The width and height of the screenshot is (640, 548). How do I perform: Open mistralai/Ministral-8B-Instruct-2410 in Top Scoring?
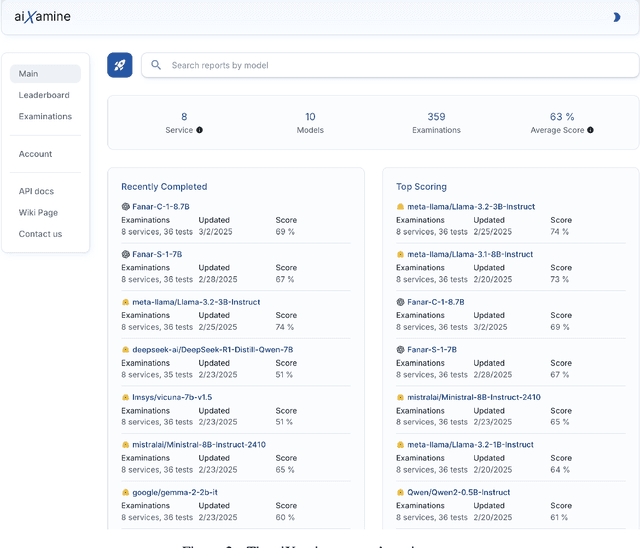point(473,397)
